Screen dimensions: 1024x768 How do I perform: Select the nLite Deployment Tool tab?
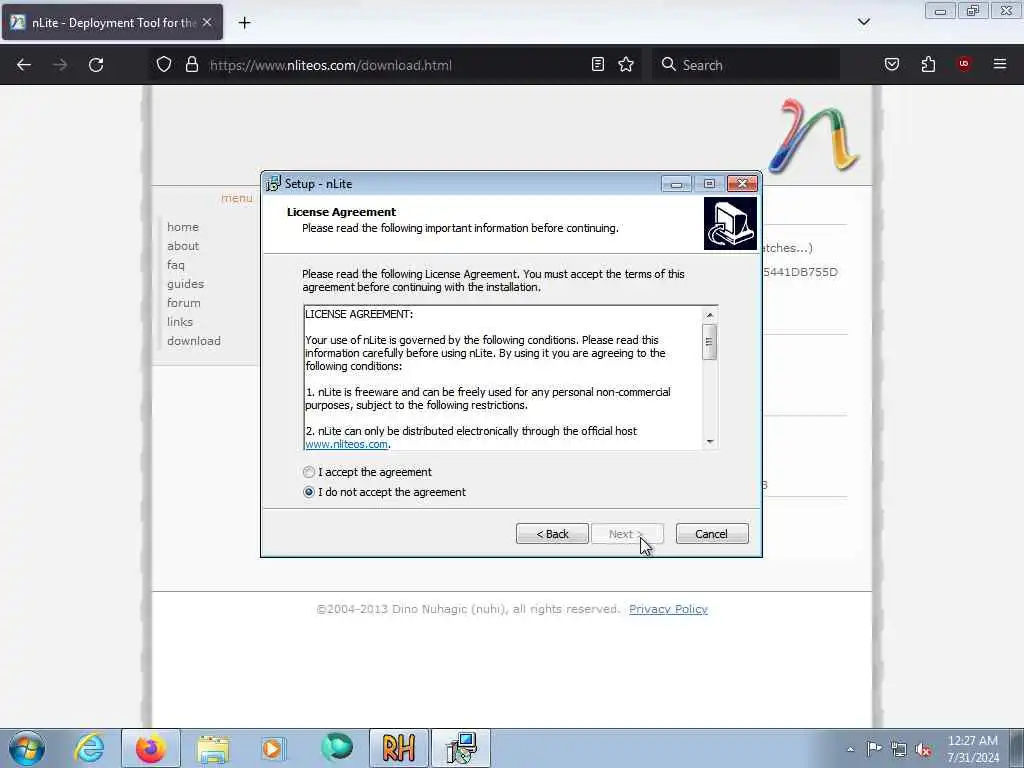pyautogui.click(x=112, y=22)
